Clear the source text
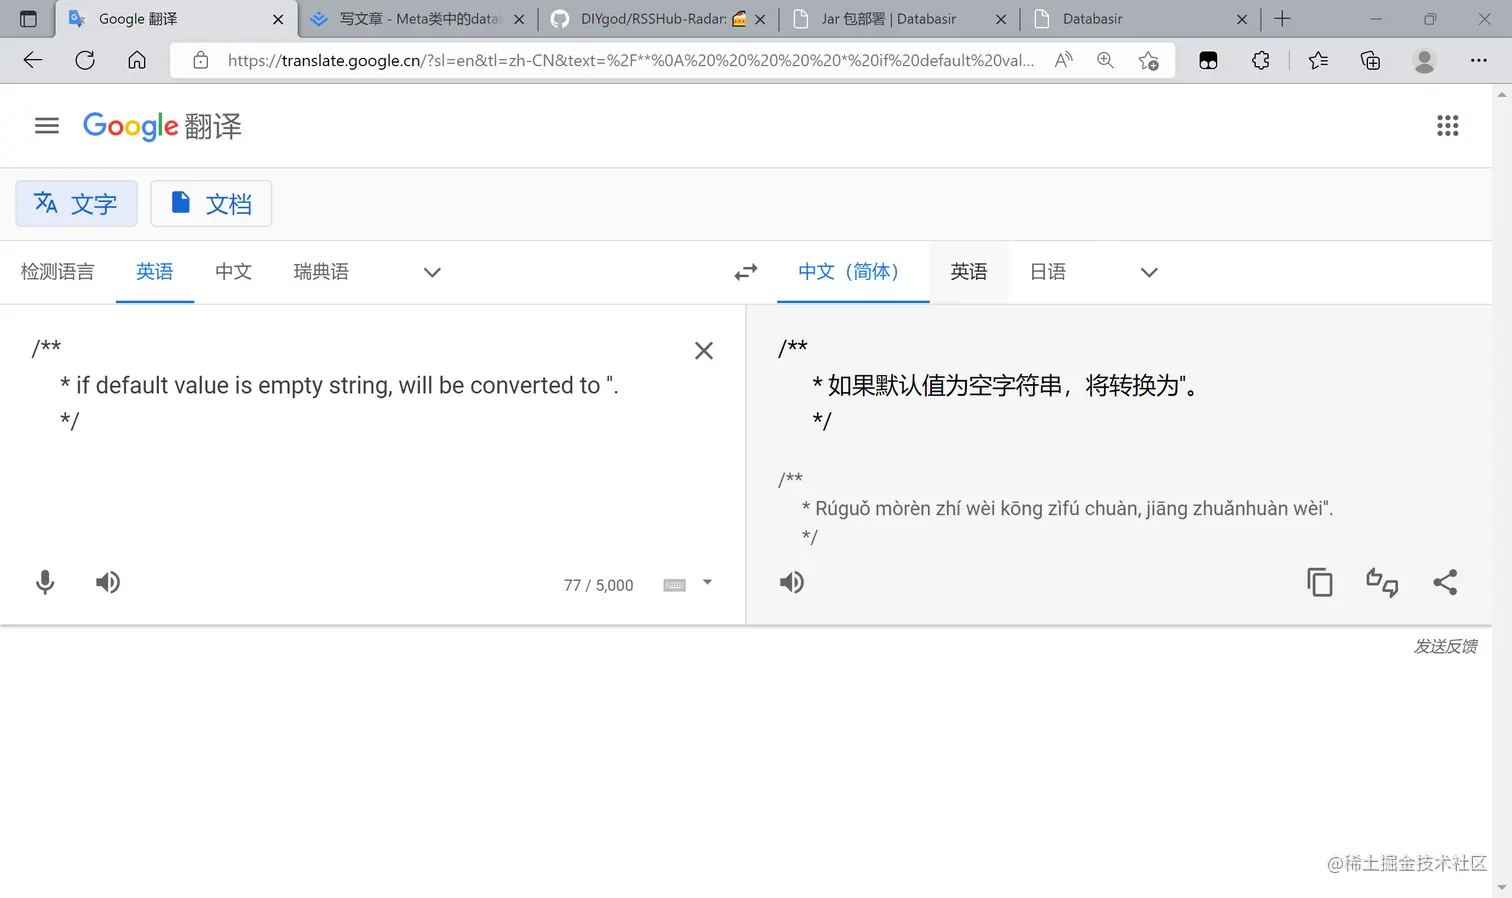Viewport: 1512px width, 898px height. click(x=704, y=351)
